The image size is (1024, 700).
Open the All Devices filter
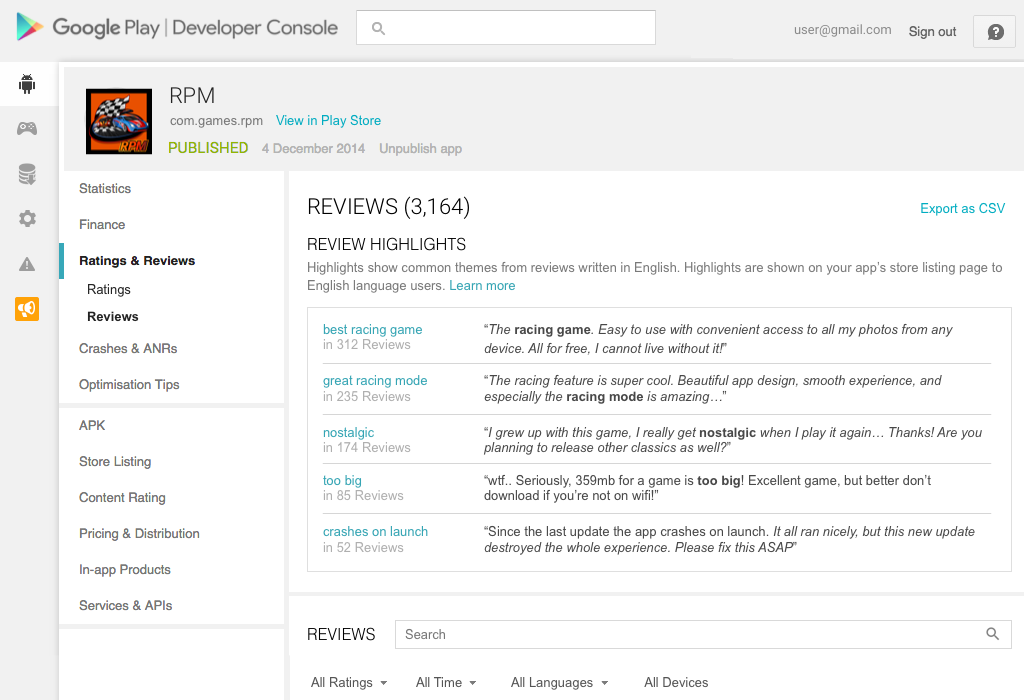coord(676,682)
